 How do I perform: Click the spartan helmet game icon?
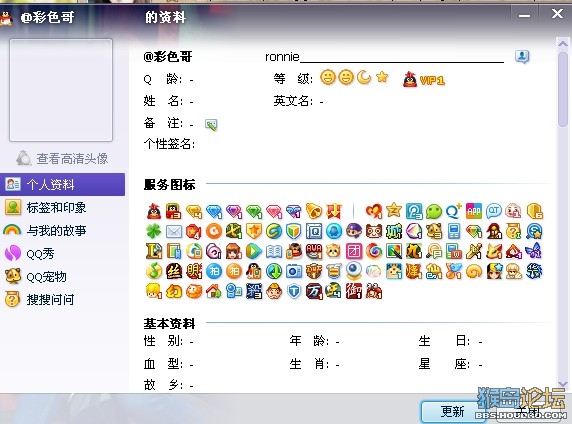494,231
